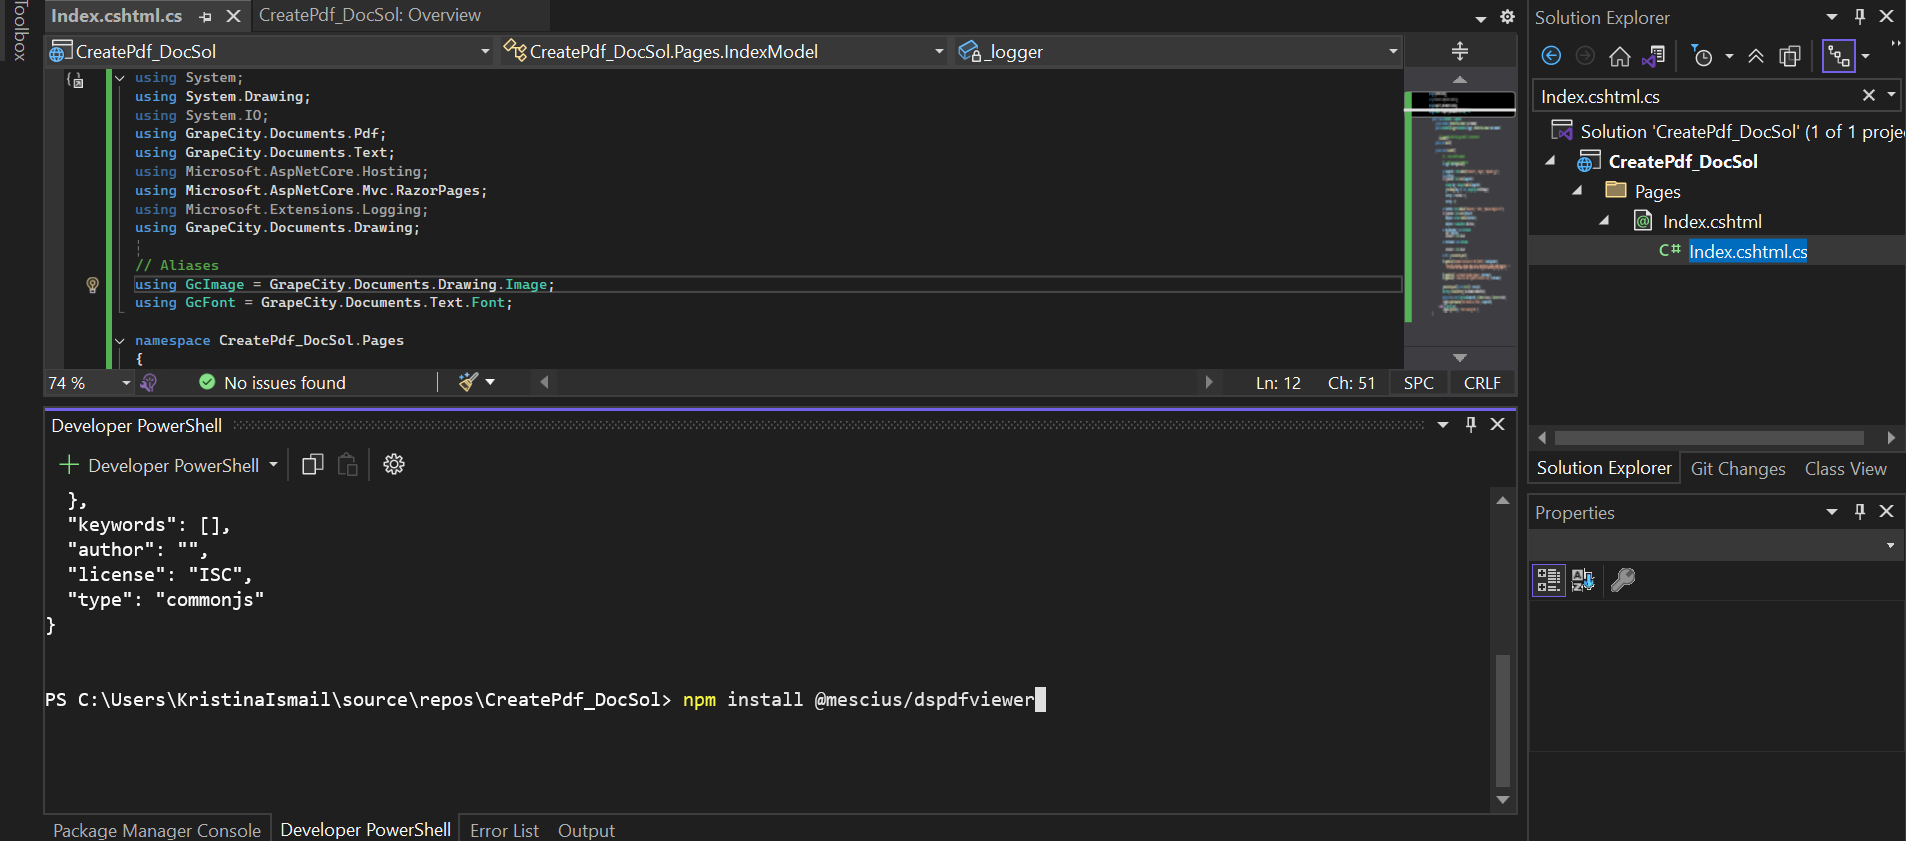Viewport: 1906px width, 841px height.
Task: Toggle auto-hide pin for Solution Explorer
Action: (x=1860, y=16)
